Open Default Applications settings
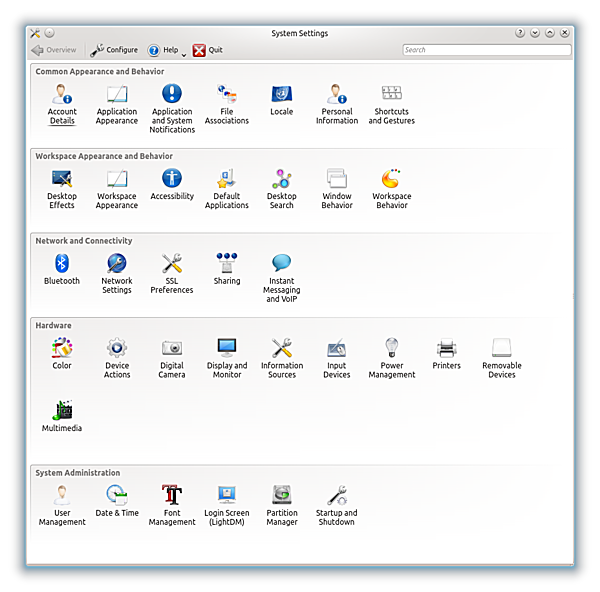Viewport: 600px width, 592px height. point(227,189)
